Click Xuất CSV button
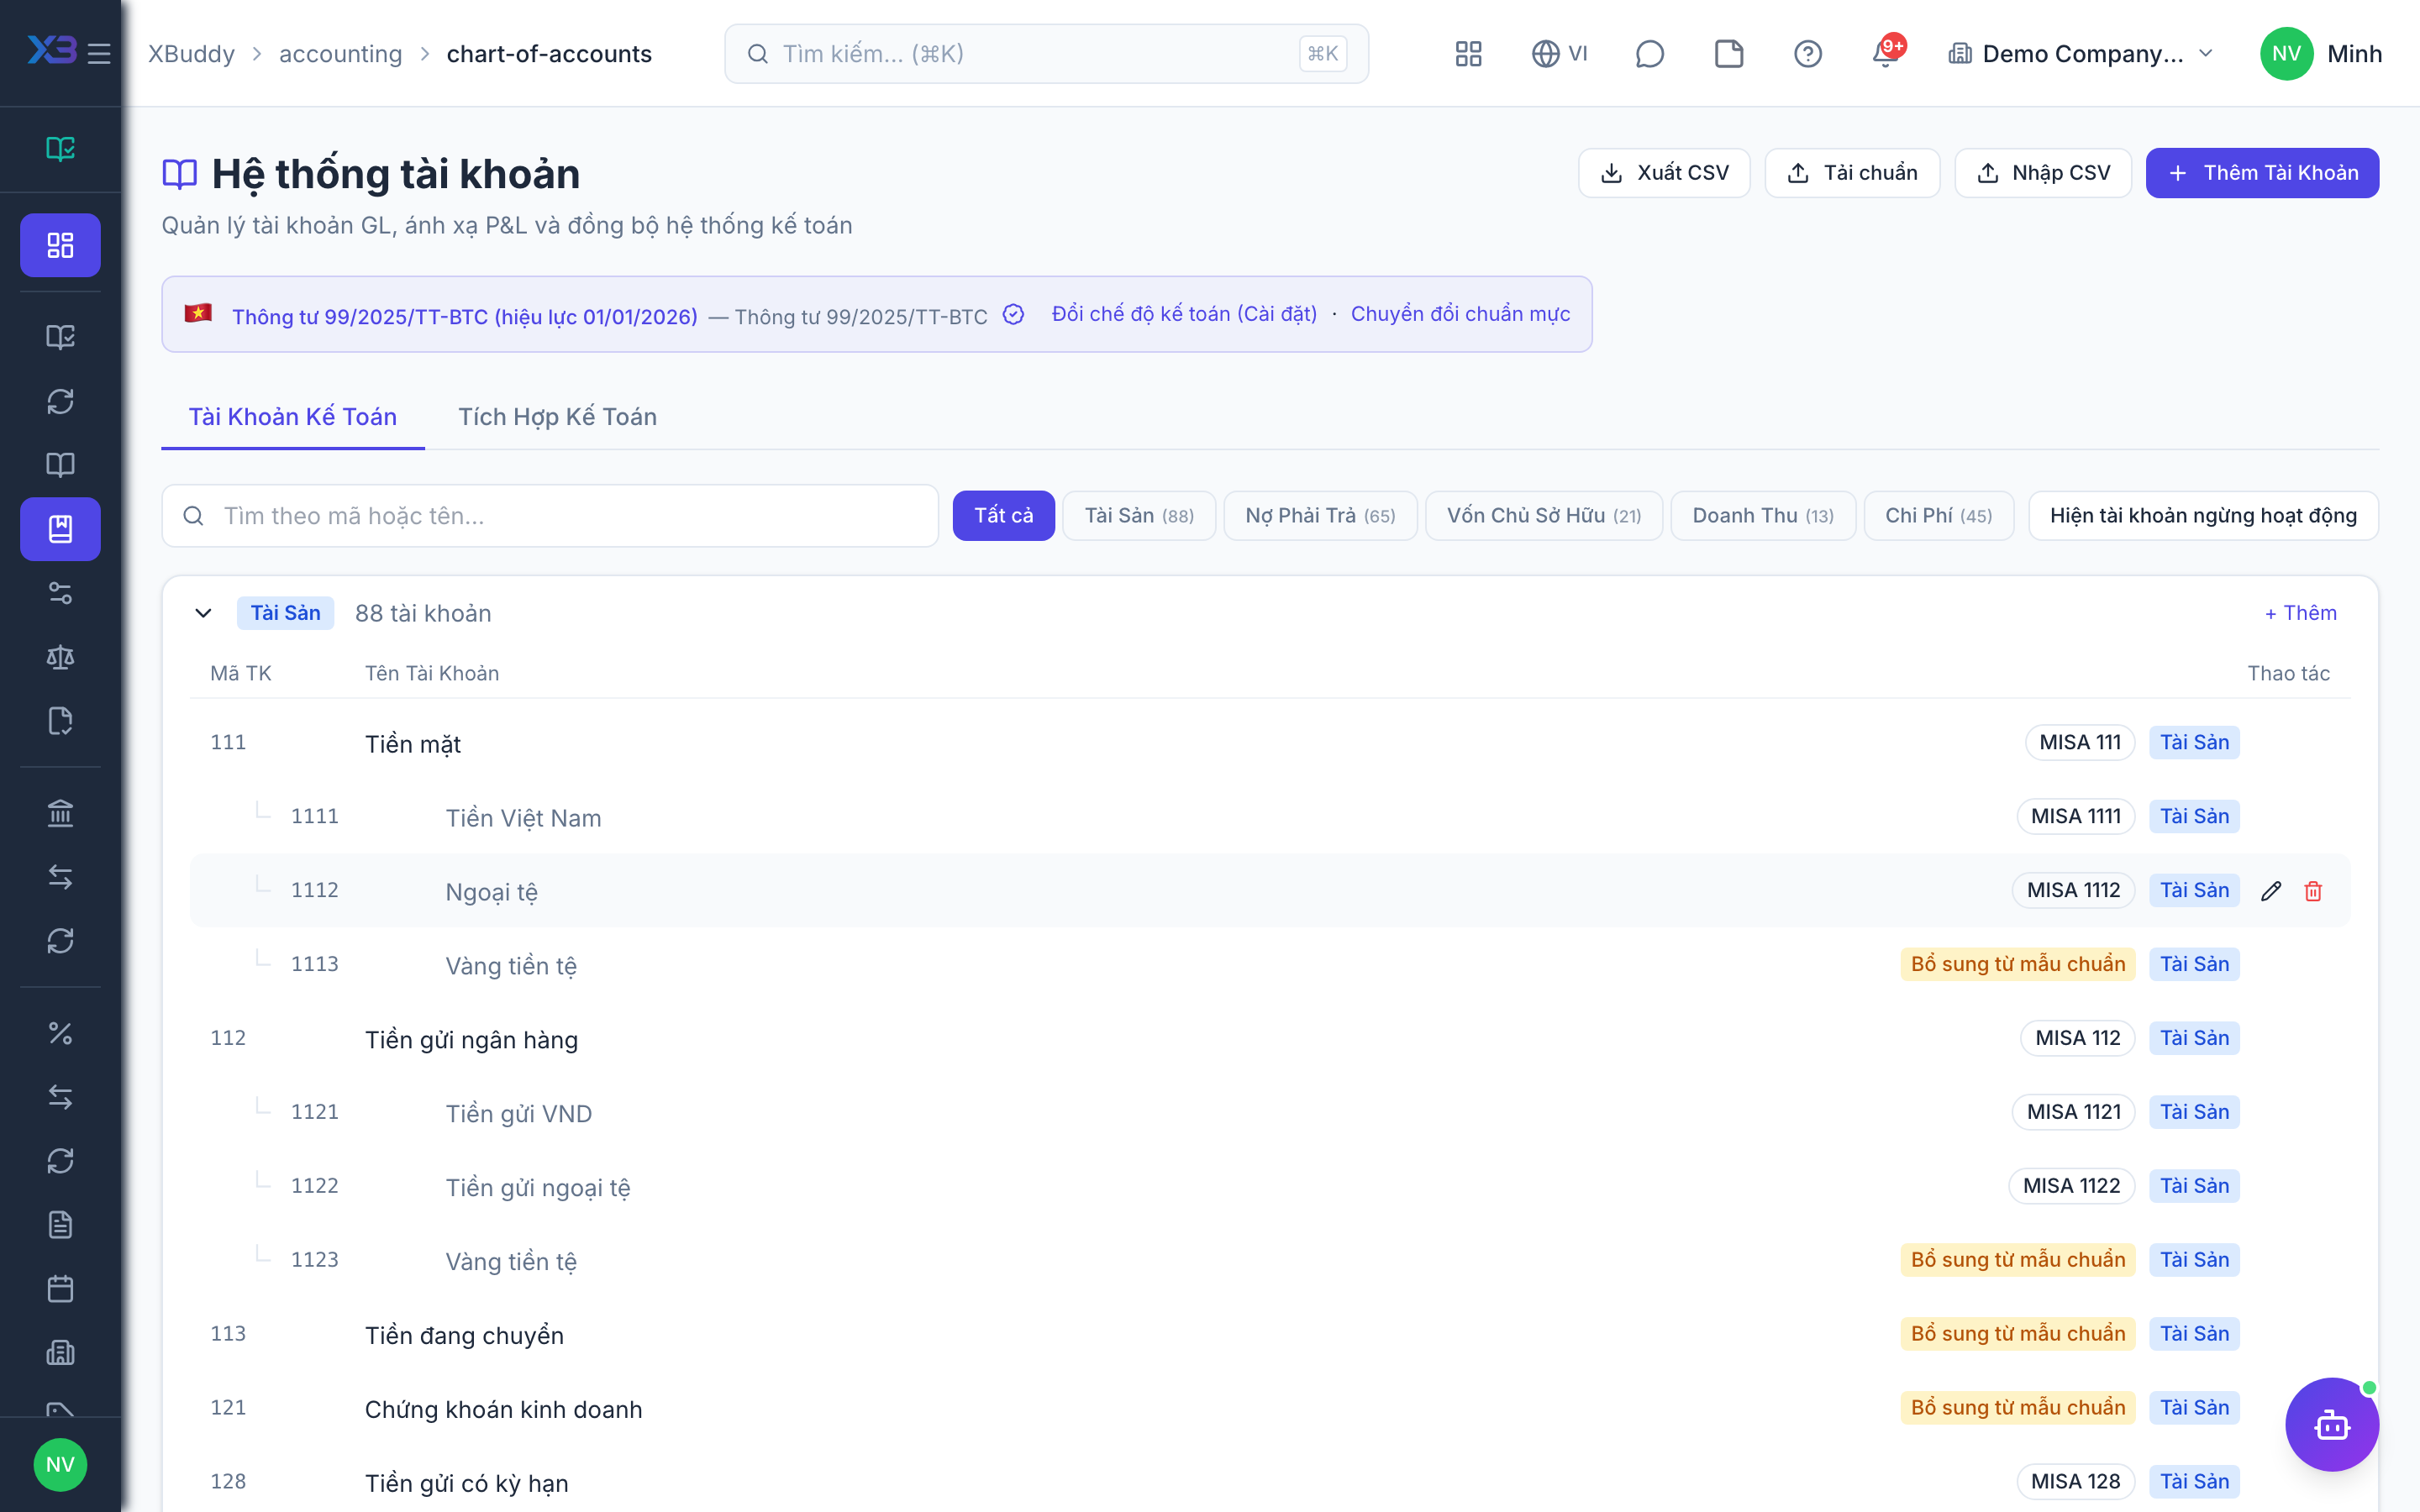This screenshot has height=1512, width=2420. [x=1664, y=173]
